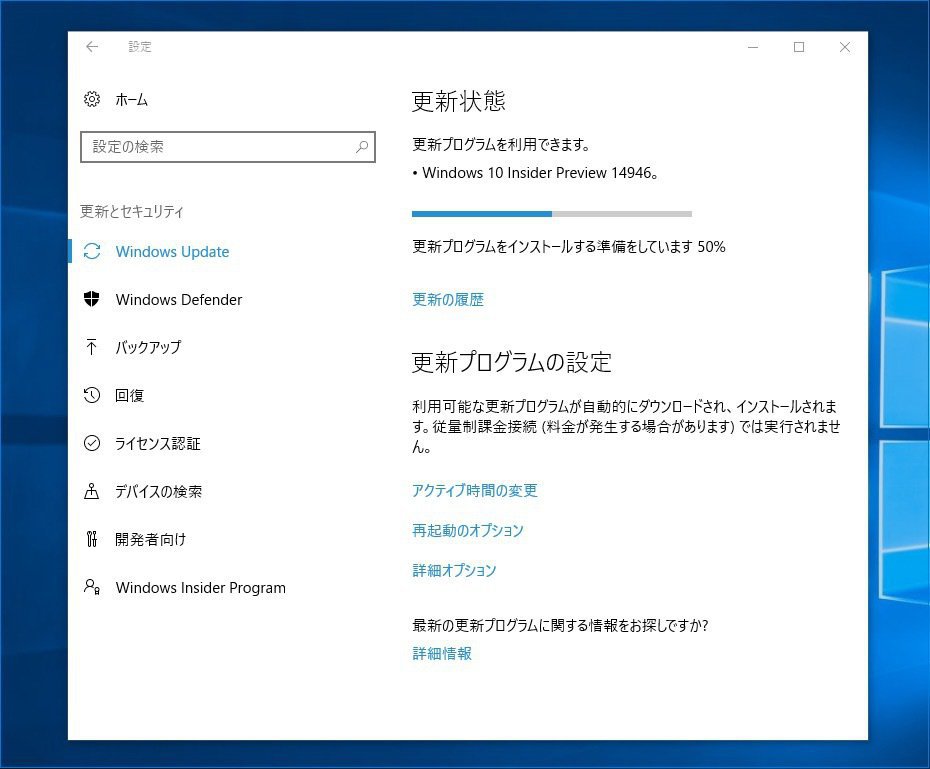
Task: Select Windows Defender in the sidebar
Action: [x=179, y=300]
